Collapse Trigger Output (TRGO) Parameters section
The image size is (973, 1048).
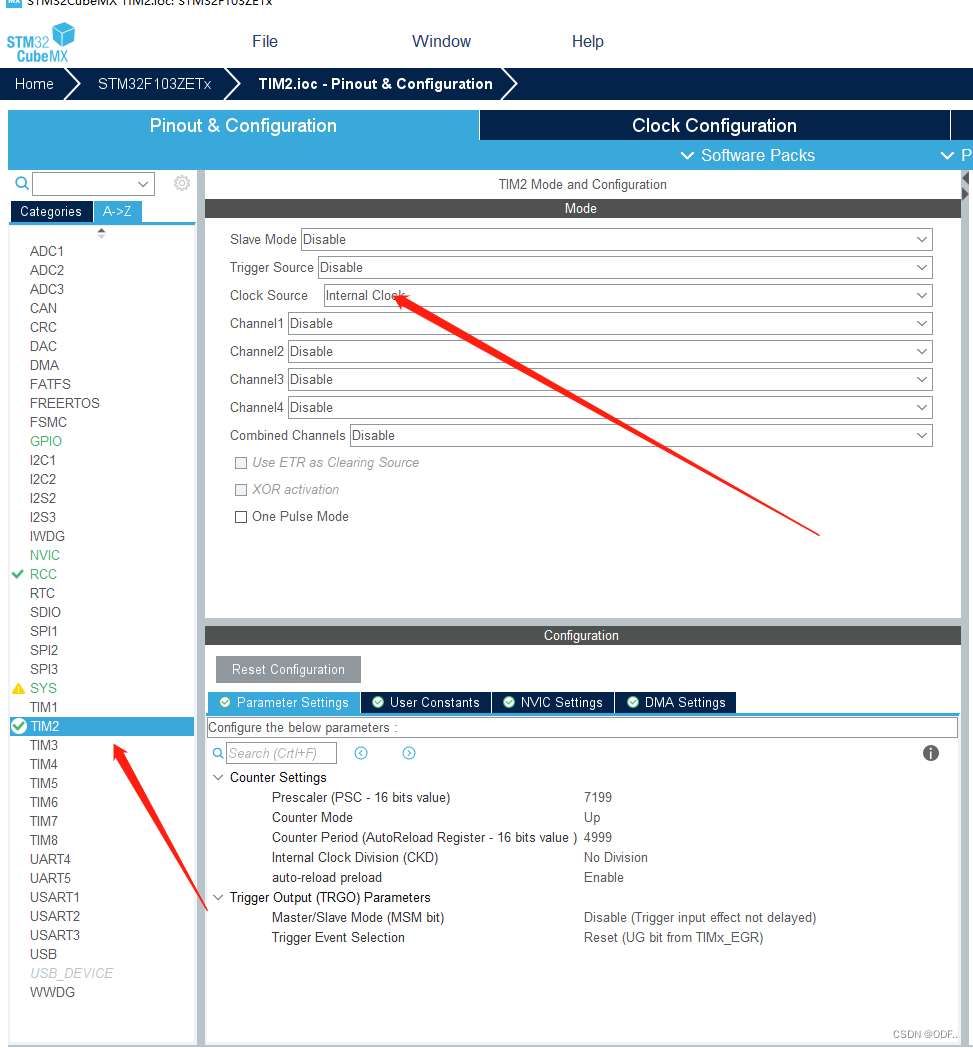click(218, 898)
